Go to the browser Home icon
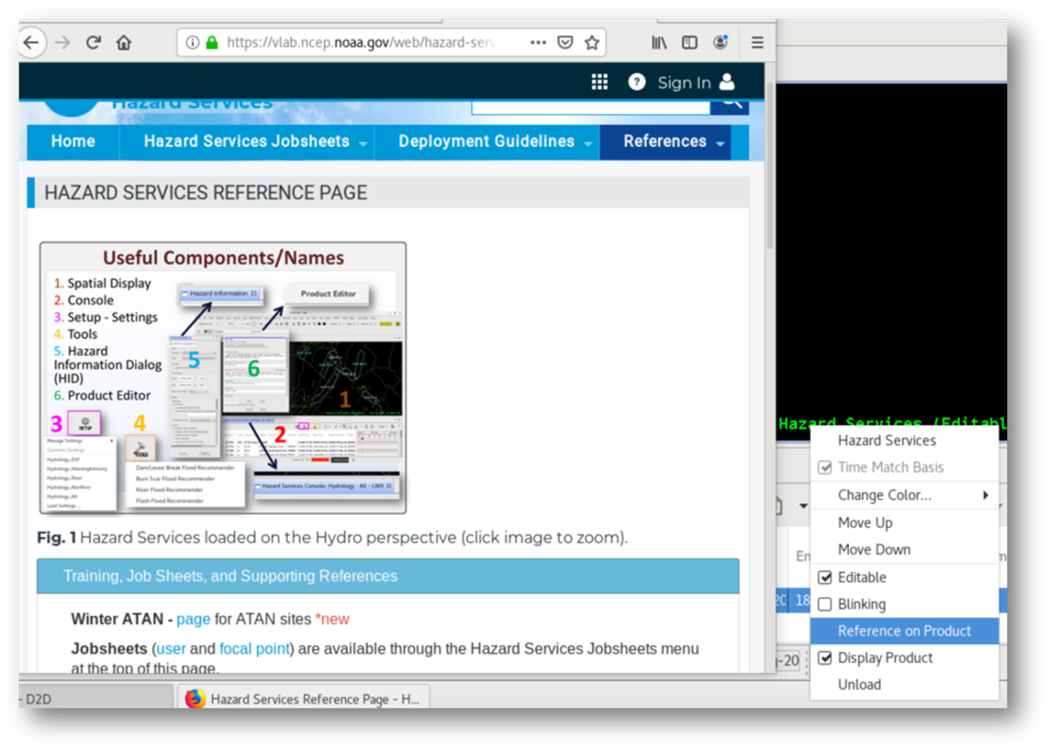 pyautogui.click(x=124, y=43)
